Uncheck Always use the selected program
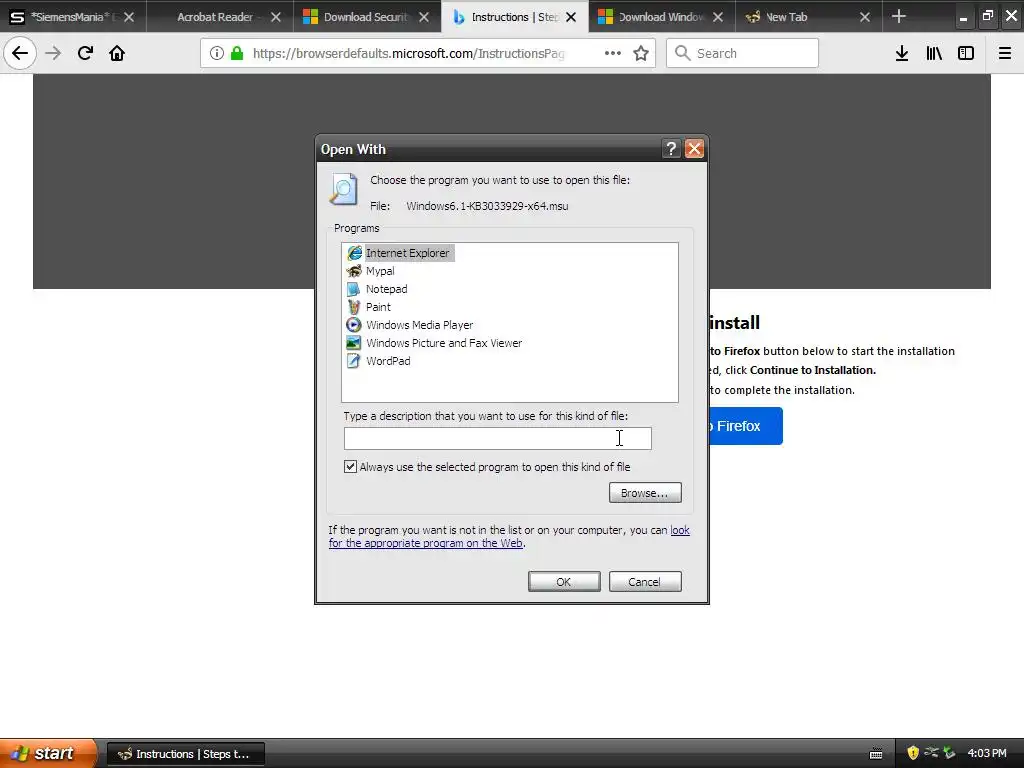The height and width of the screenshot is (768, 1024). click(x=351, y=466)
